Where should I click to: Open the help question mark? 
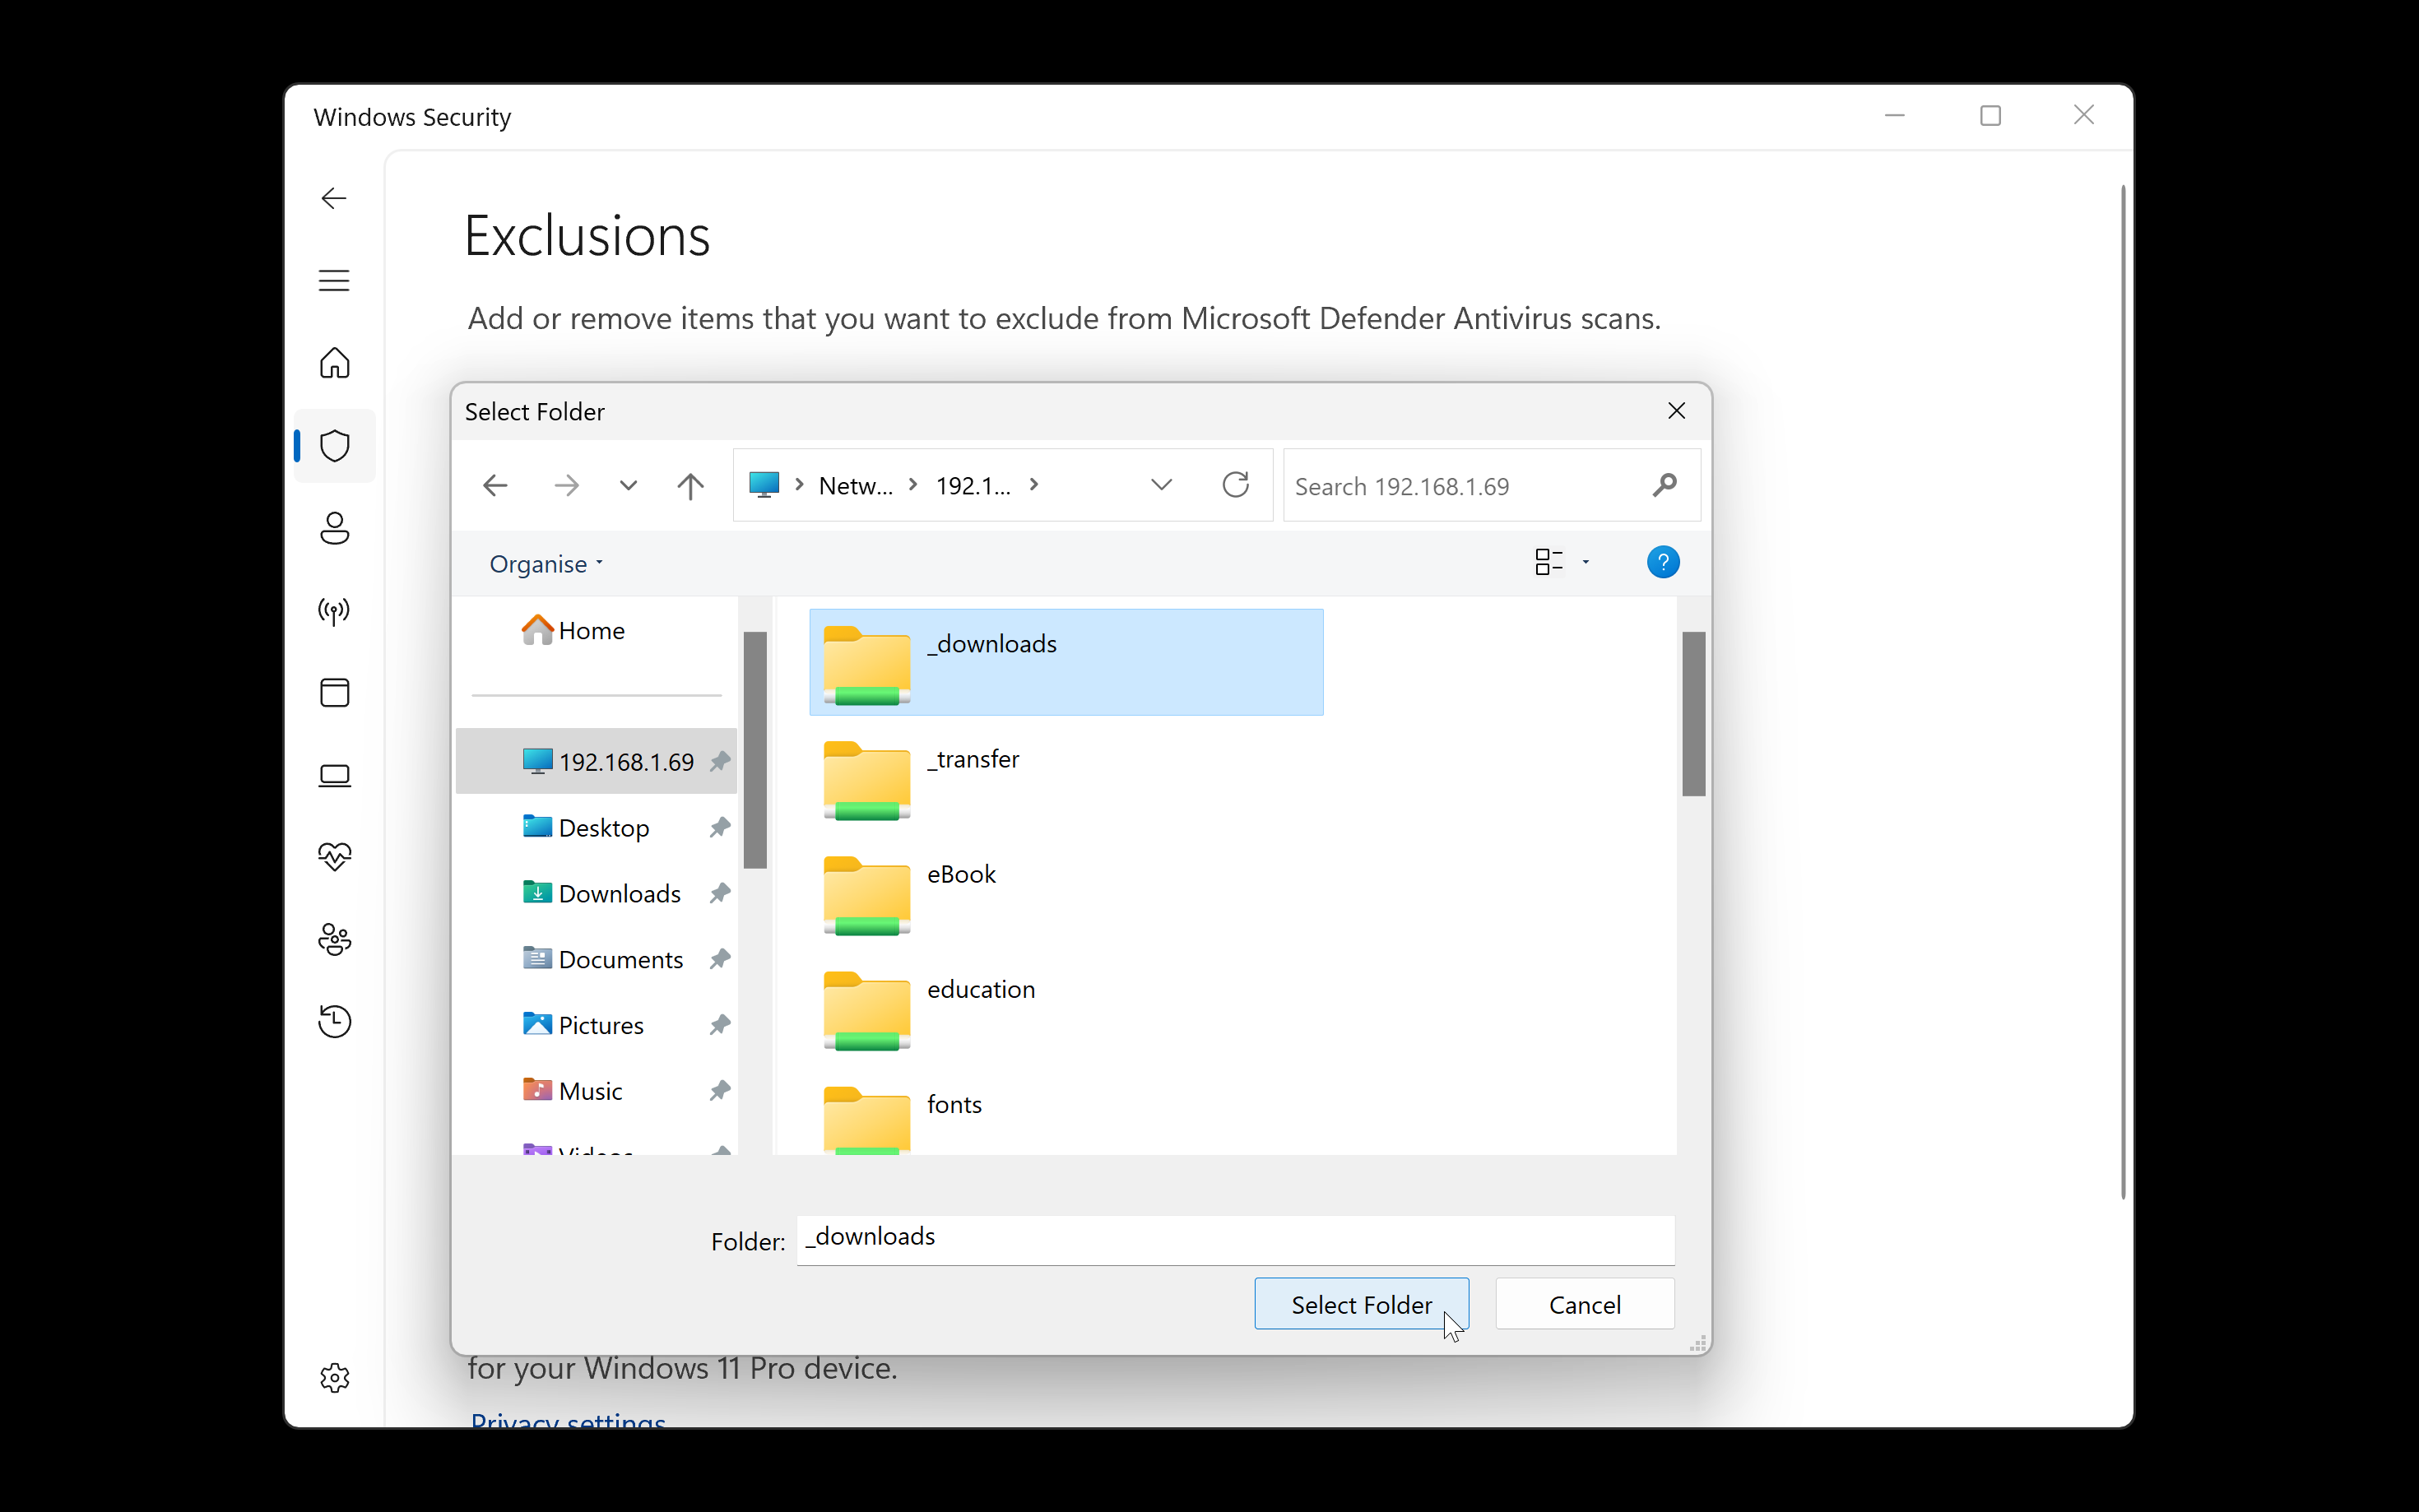[x=1663, y=561]
